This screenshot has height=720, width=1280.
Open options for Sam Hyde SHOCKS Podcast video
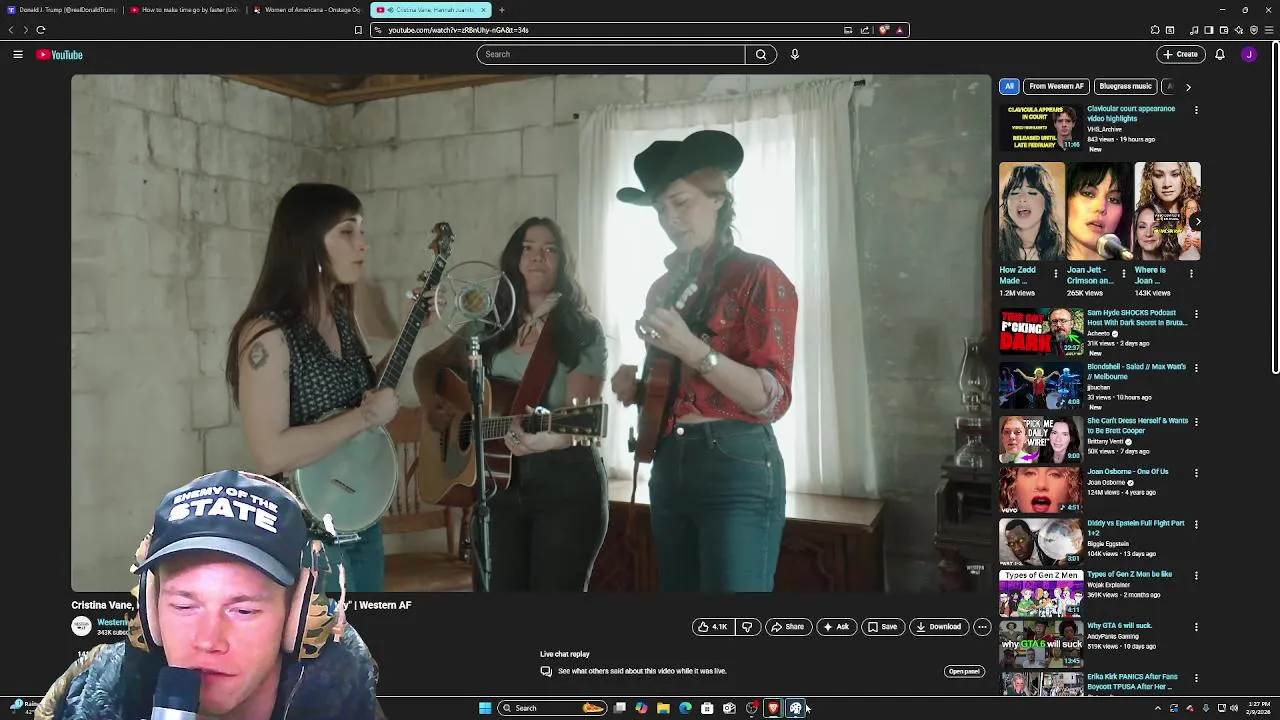coord(1196,314)
